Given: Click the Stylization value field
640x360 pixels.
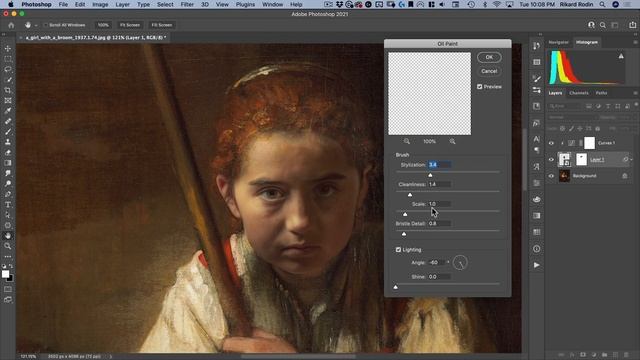Looking at the screenshot, I should tap(440, 164).
